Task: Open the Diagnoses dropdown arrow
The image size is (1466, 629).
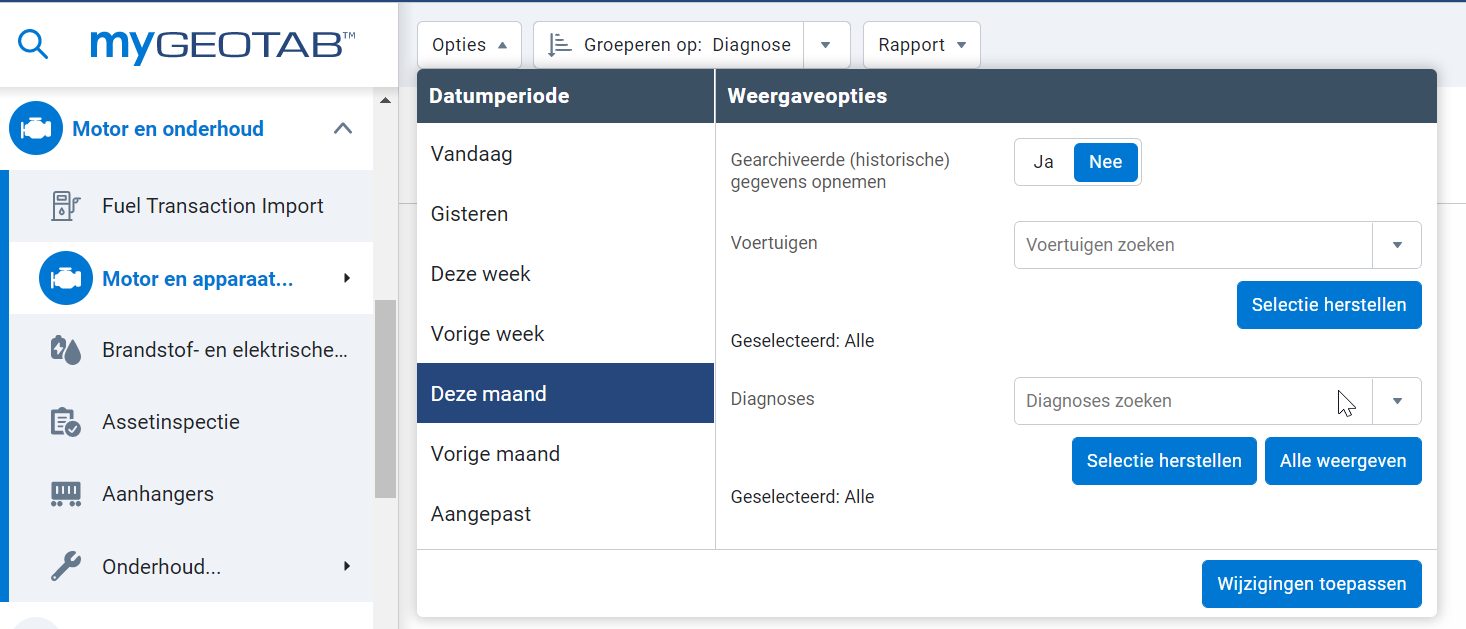Action: click(x=1397, y=401)
